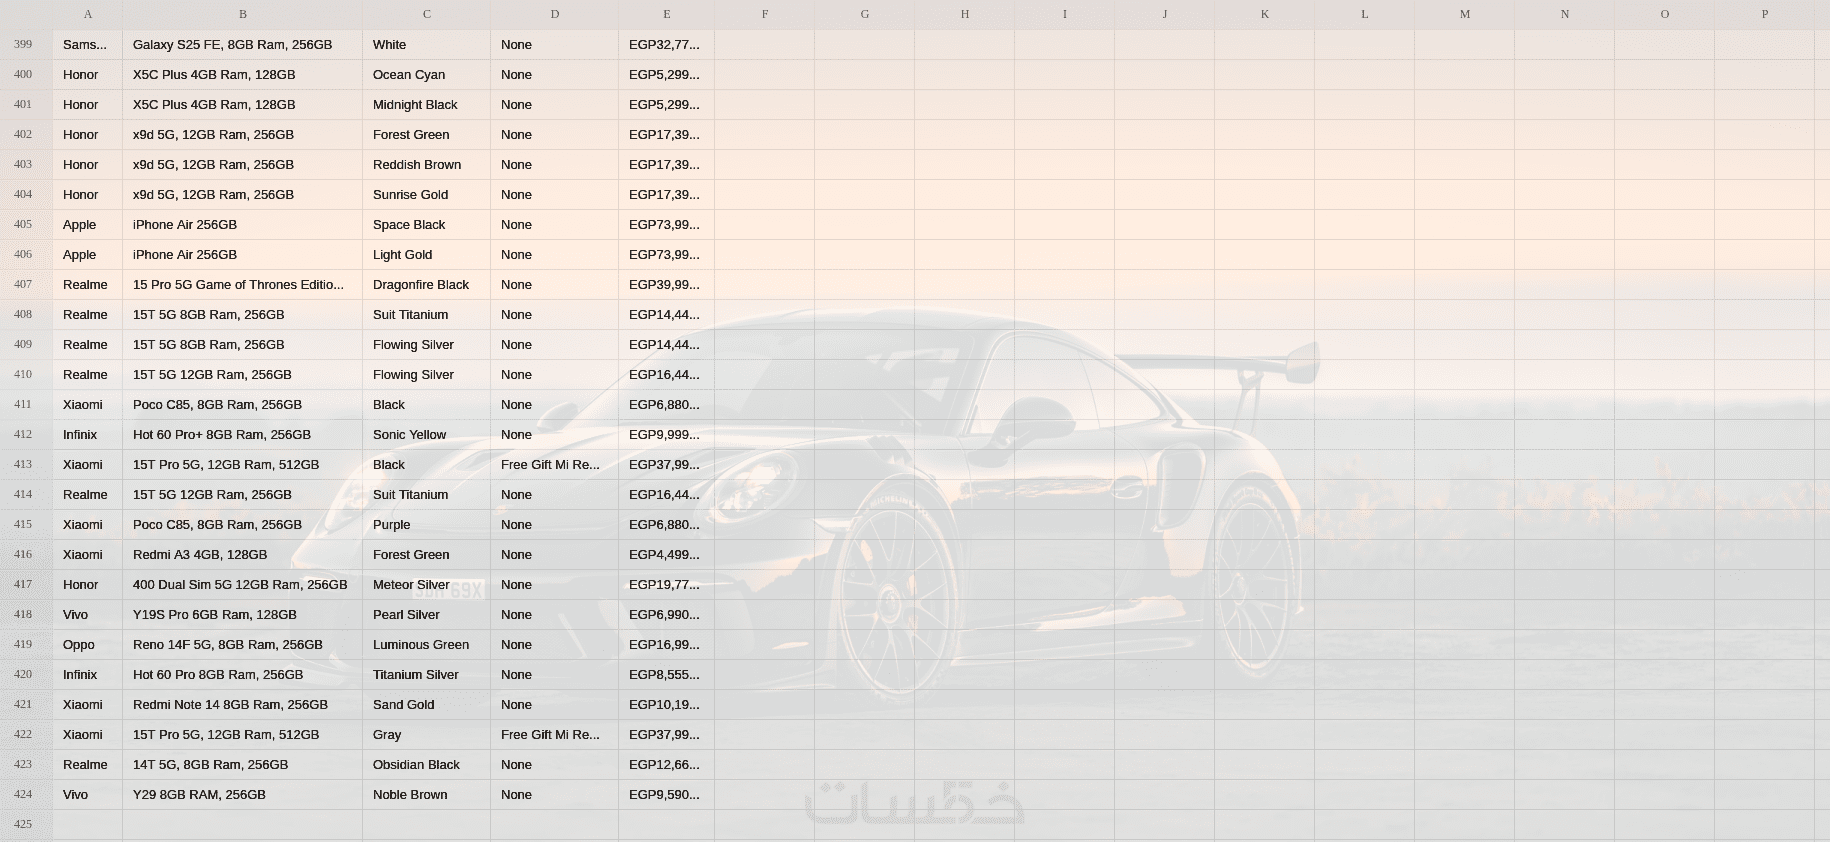Select column C header
1830x842 pixels.
(427, 14)
